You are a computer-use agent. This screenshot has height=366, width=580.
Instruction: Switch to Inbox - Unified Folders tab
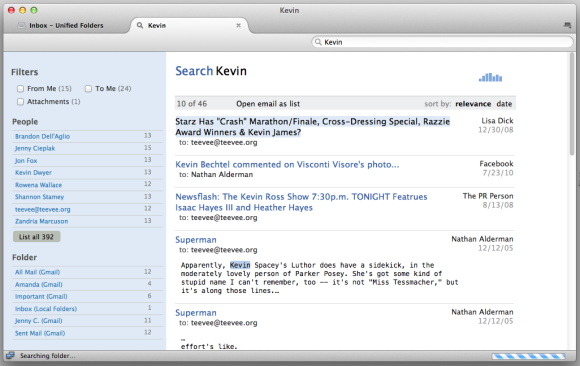click(67, 25)
